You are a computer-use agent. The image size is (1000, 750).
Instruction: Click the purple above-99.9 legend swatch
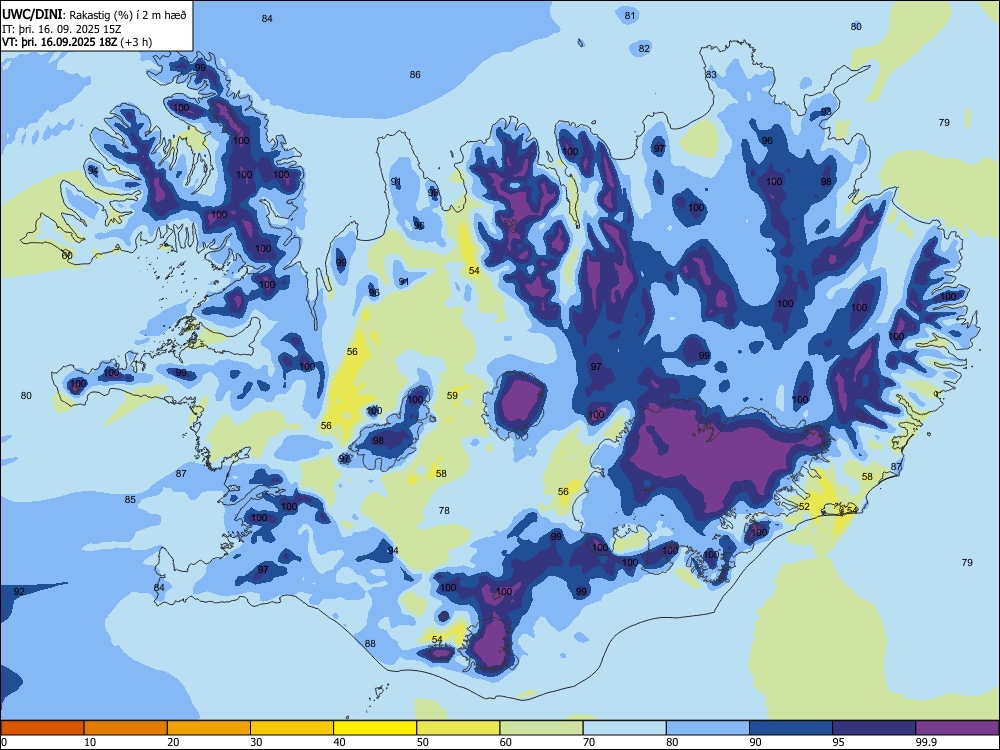(957, 728)
